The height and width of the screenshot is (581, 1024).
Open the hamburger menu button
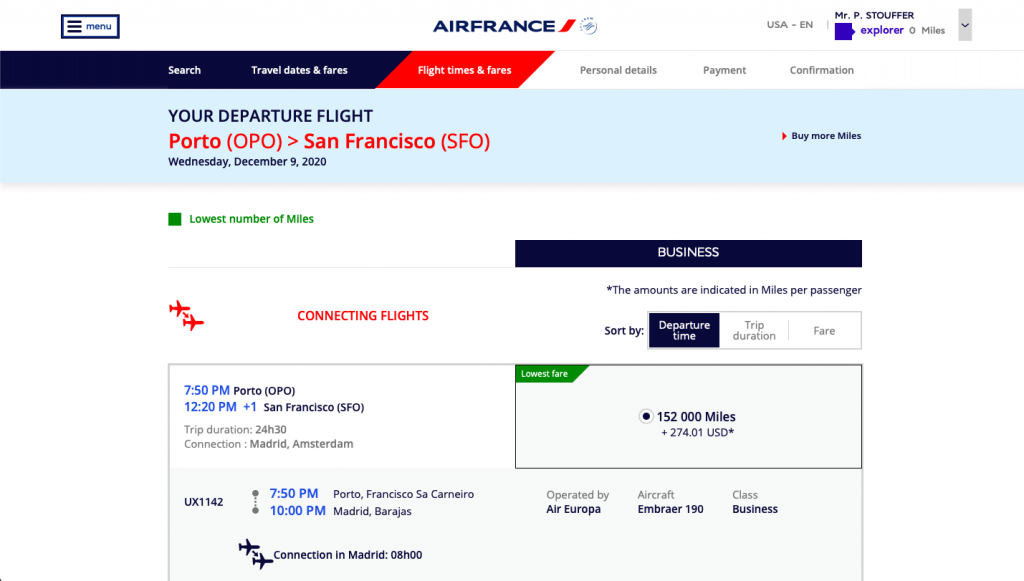(90, 26)
